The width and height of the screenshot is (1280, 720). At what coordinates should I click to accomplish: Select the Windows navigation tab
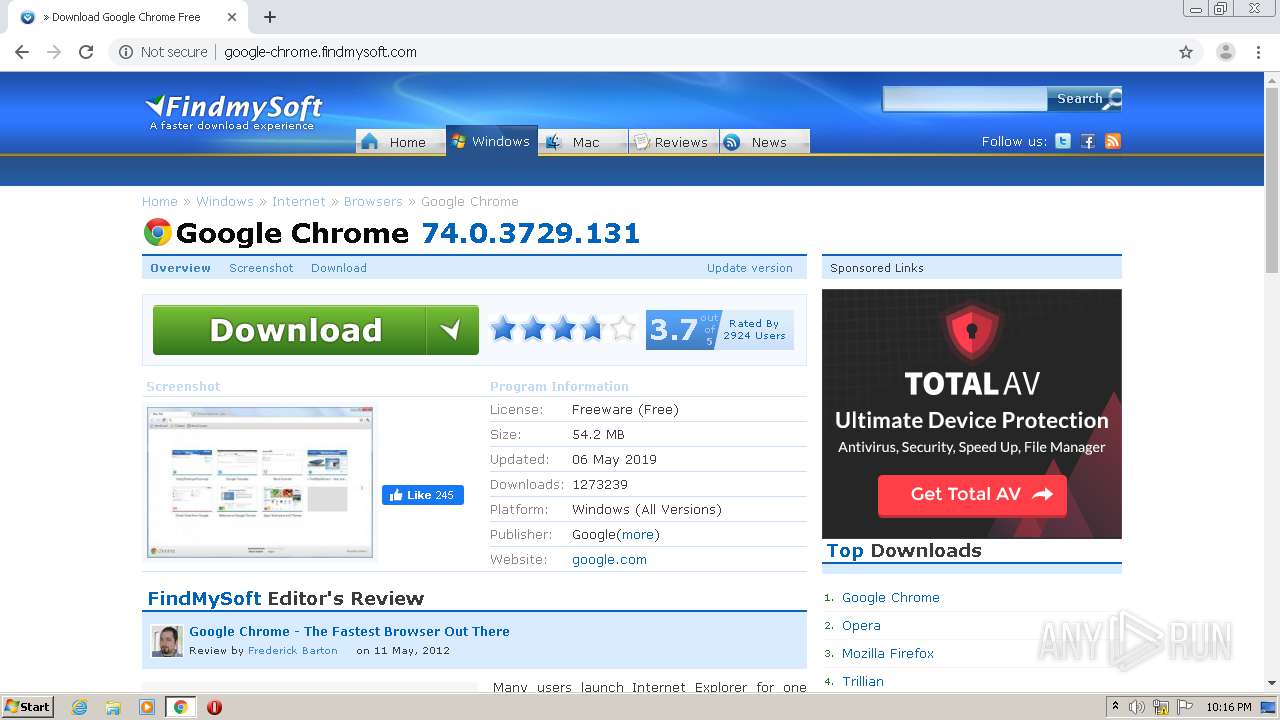pyautogui.click(x=492, y=141)
